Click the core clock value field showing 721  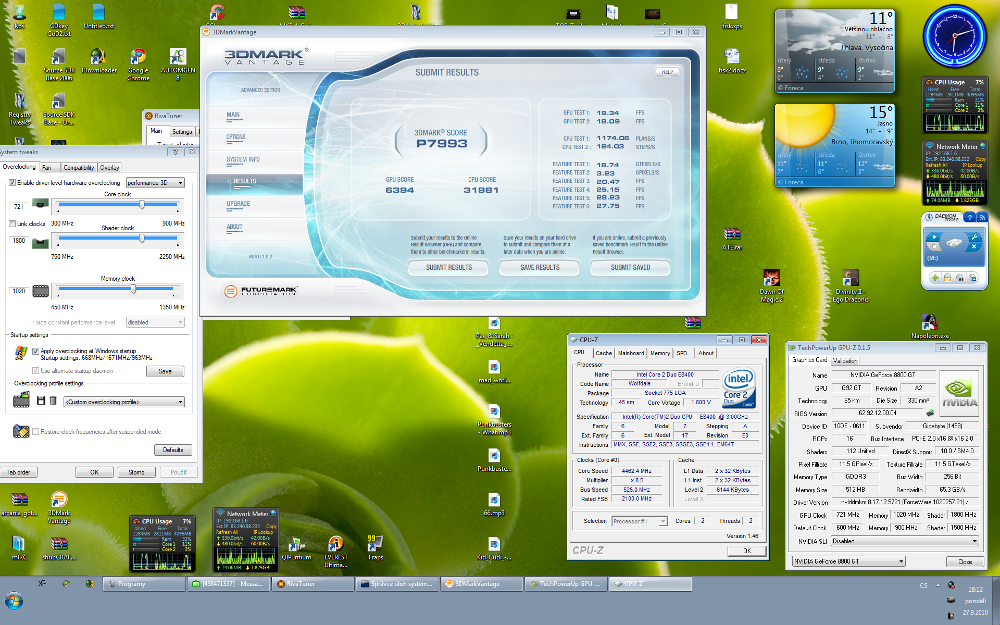tap(18, 206)
